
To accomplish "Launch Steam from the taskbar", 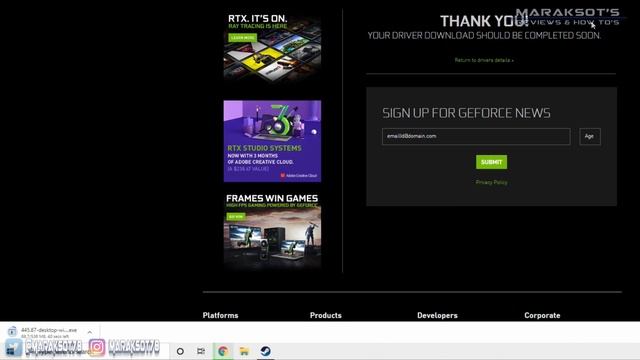I will 266,351.
